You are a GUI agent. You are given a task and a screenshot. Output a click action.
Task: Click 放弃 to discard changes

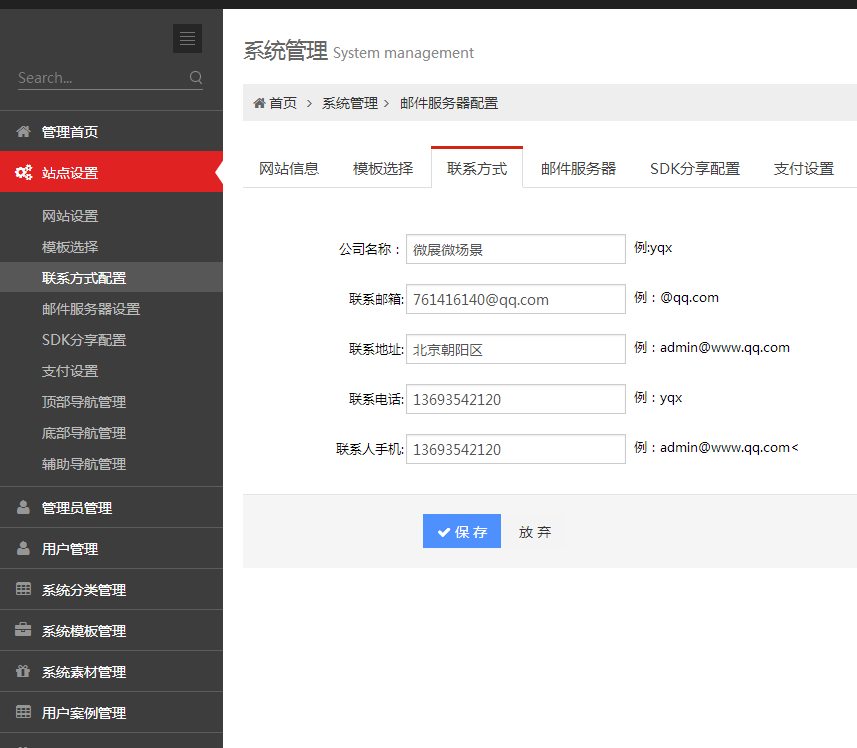click(535, 531)
